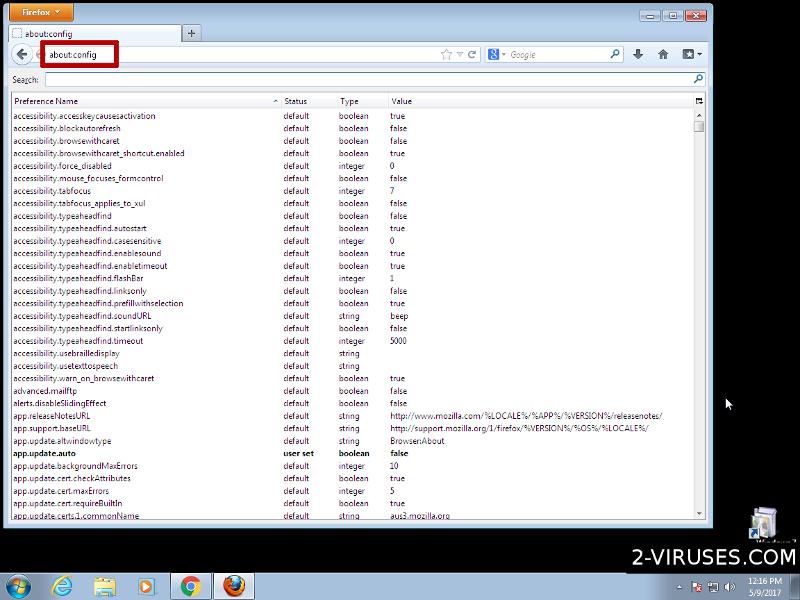Viewport: 800px width, 600px height.
Task: Sort preferences by the Status column
Action: (307, 101)
